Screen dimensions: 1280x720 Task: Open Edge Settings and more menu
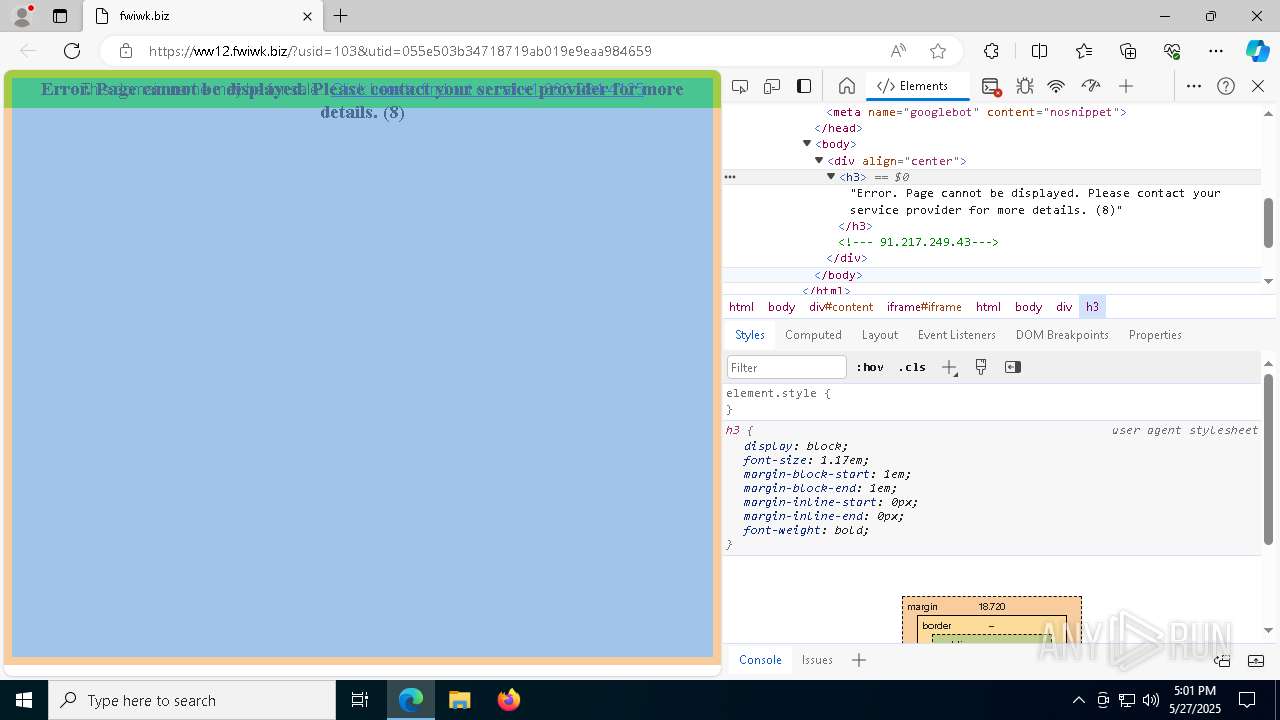1216,51
